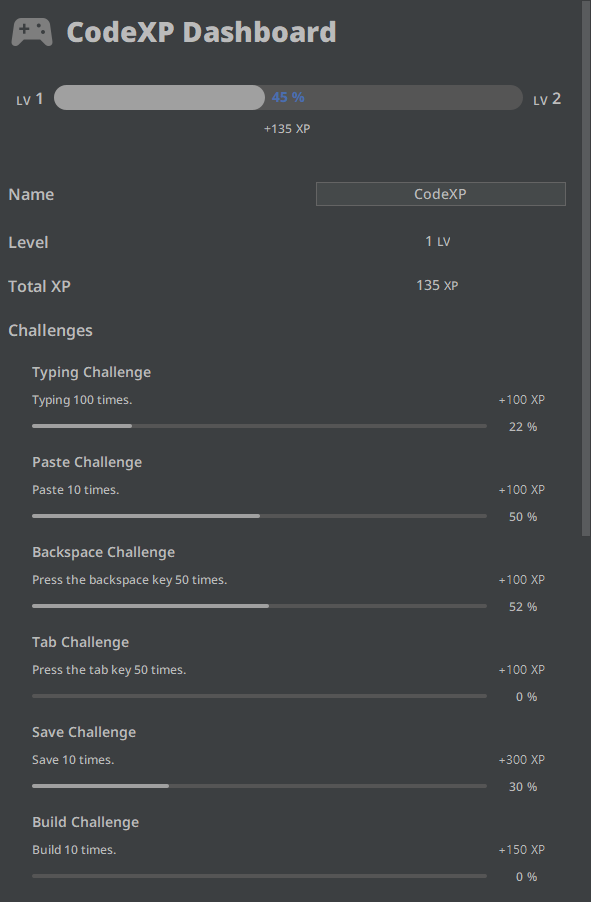Click the +100 XP reward on Tab Challenge
The height and width of the screenshot is (902, 591).
[x=520, y=669]
